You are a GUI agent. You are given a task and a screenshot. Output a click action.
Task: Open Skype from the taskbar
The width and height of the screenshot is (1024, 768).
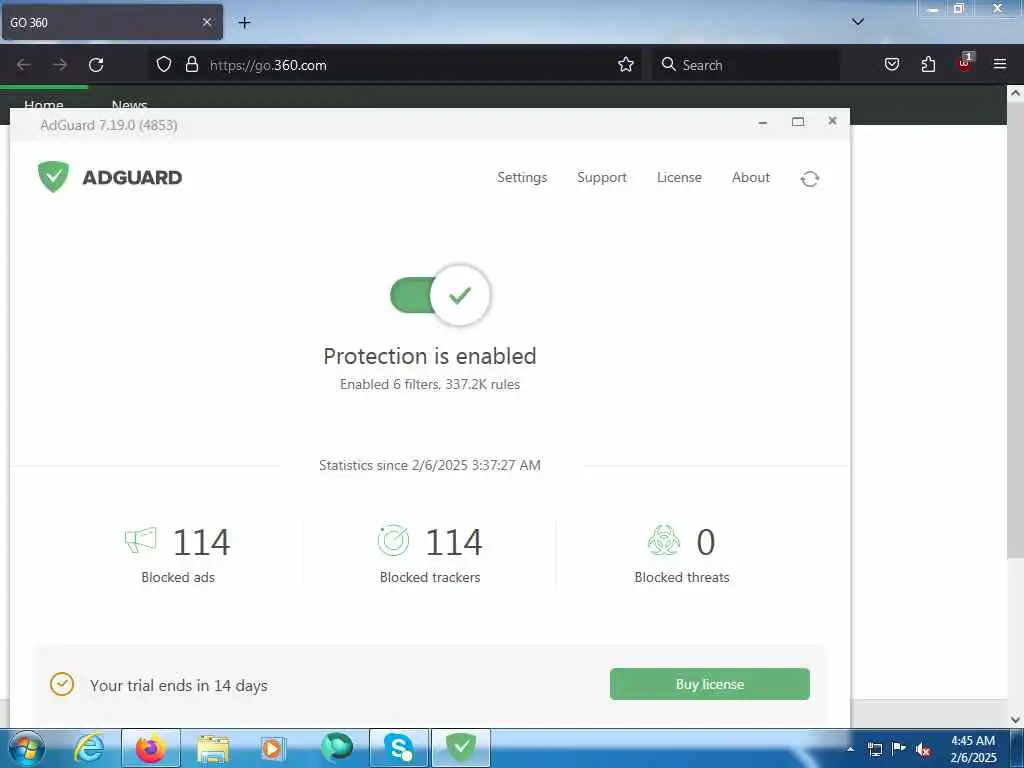click(398, 748)
